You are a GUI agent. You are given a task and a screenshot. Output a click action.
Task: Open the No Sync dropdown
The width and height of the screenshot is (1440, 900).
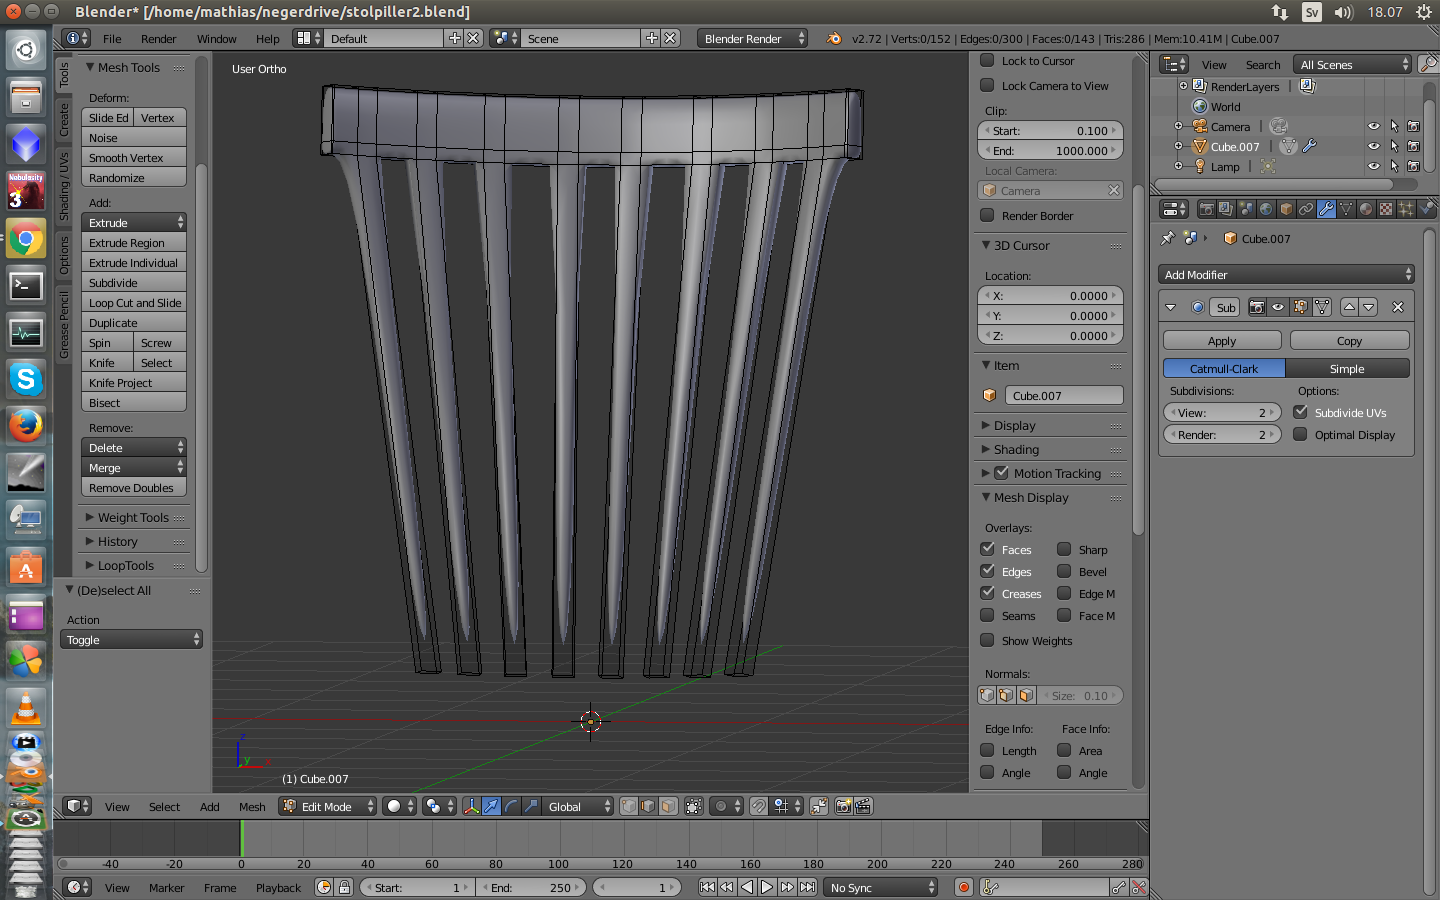click(x=881, y=887)
